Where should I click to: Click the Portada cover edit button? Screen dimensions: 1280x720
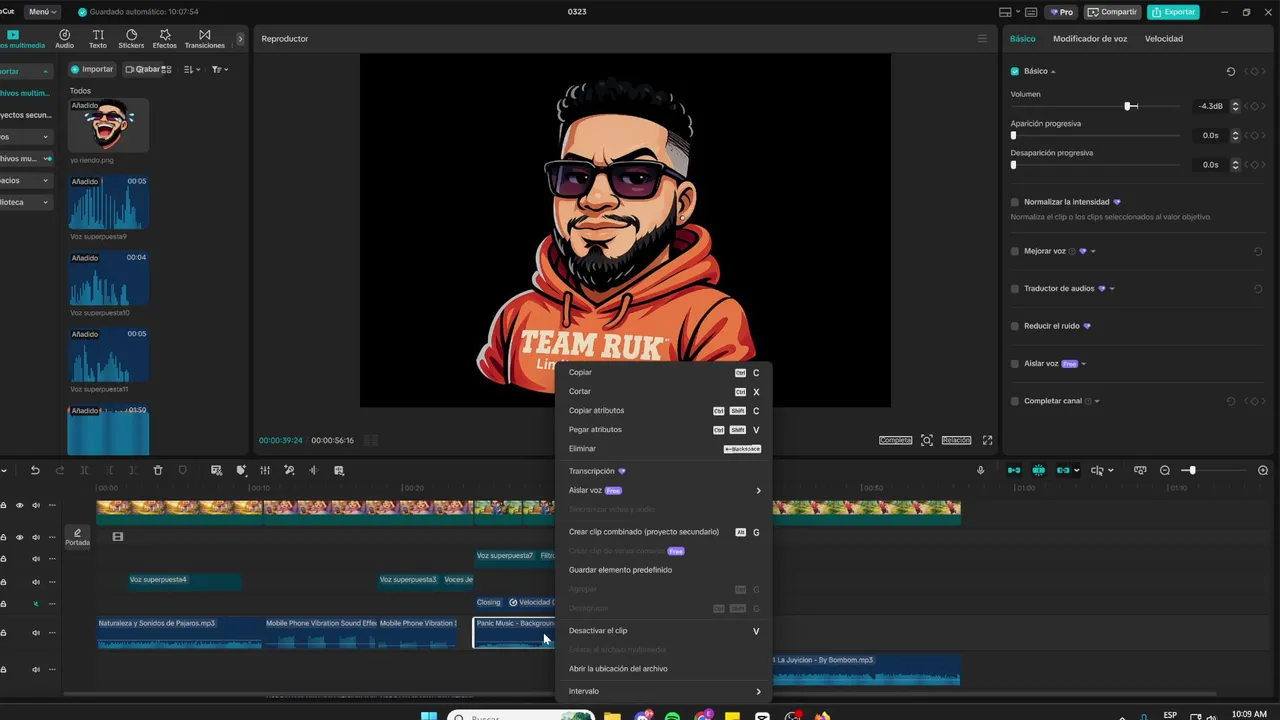click(x=77, y=537)
